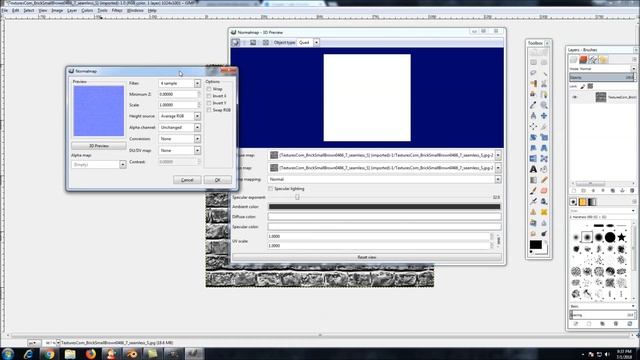The width and height of the screenshot is (640, 360).
Task: Switch to the Gradients tab in lower dock
Action: click(x=592, y=202)
